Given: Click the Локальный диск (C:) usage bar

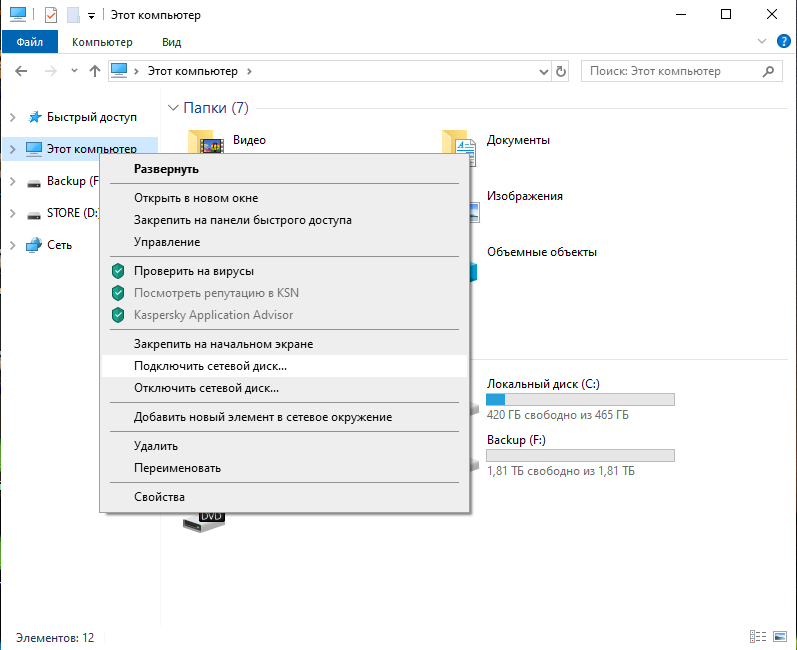Looking at the screenshot, I should click(580, 399).
